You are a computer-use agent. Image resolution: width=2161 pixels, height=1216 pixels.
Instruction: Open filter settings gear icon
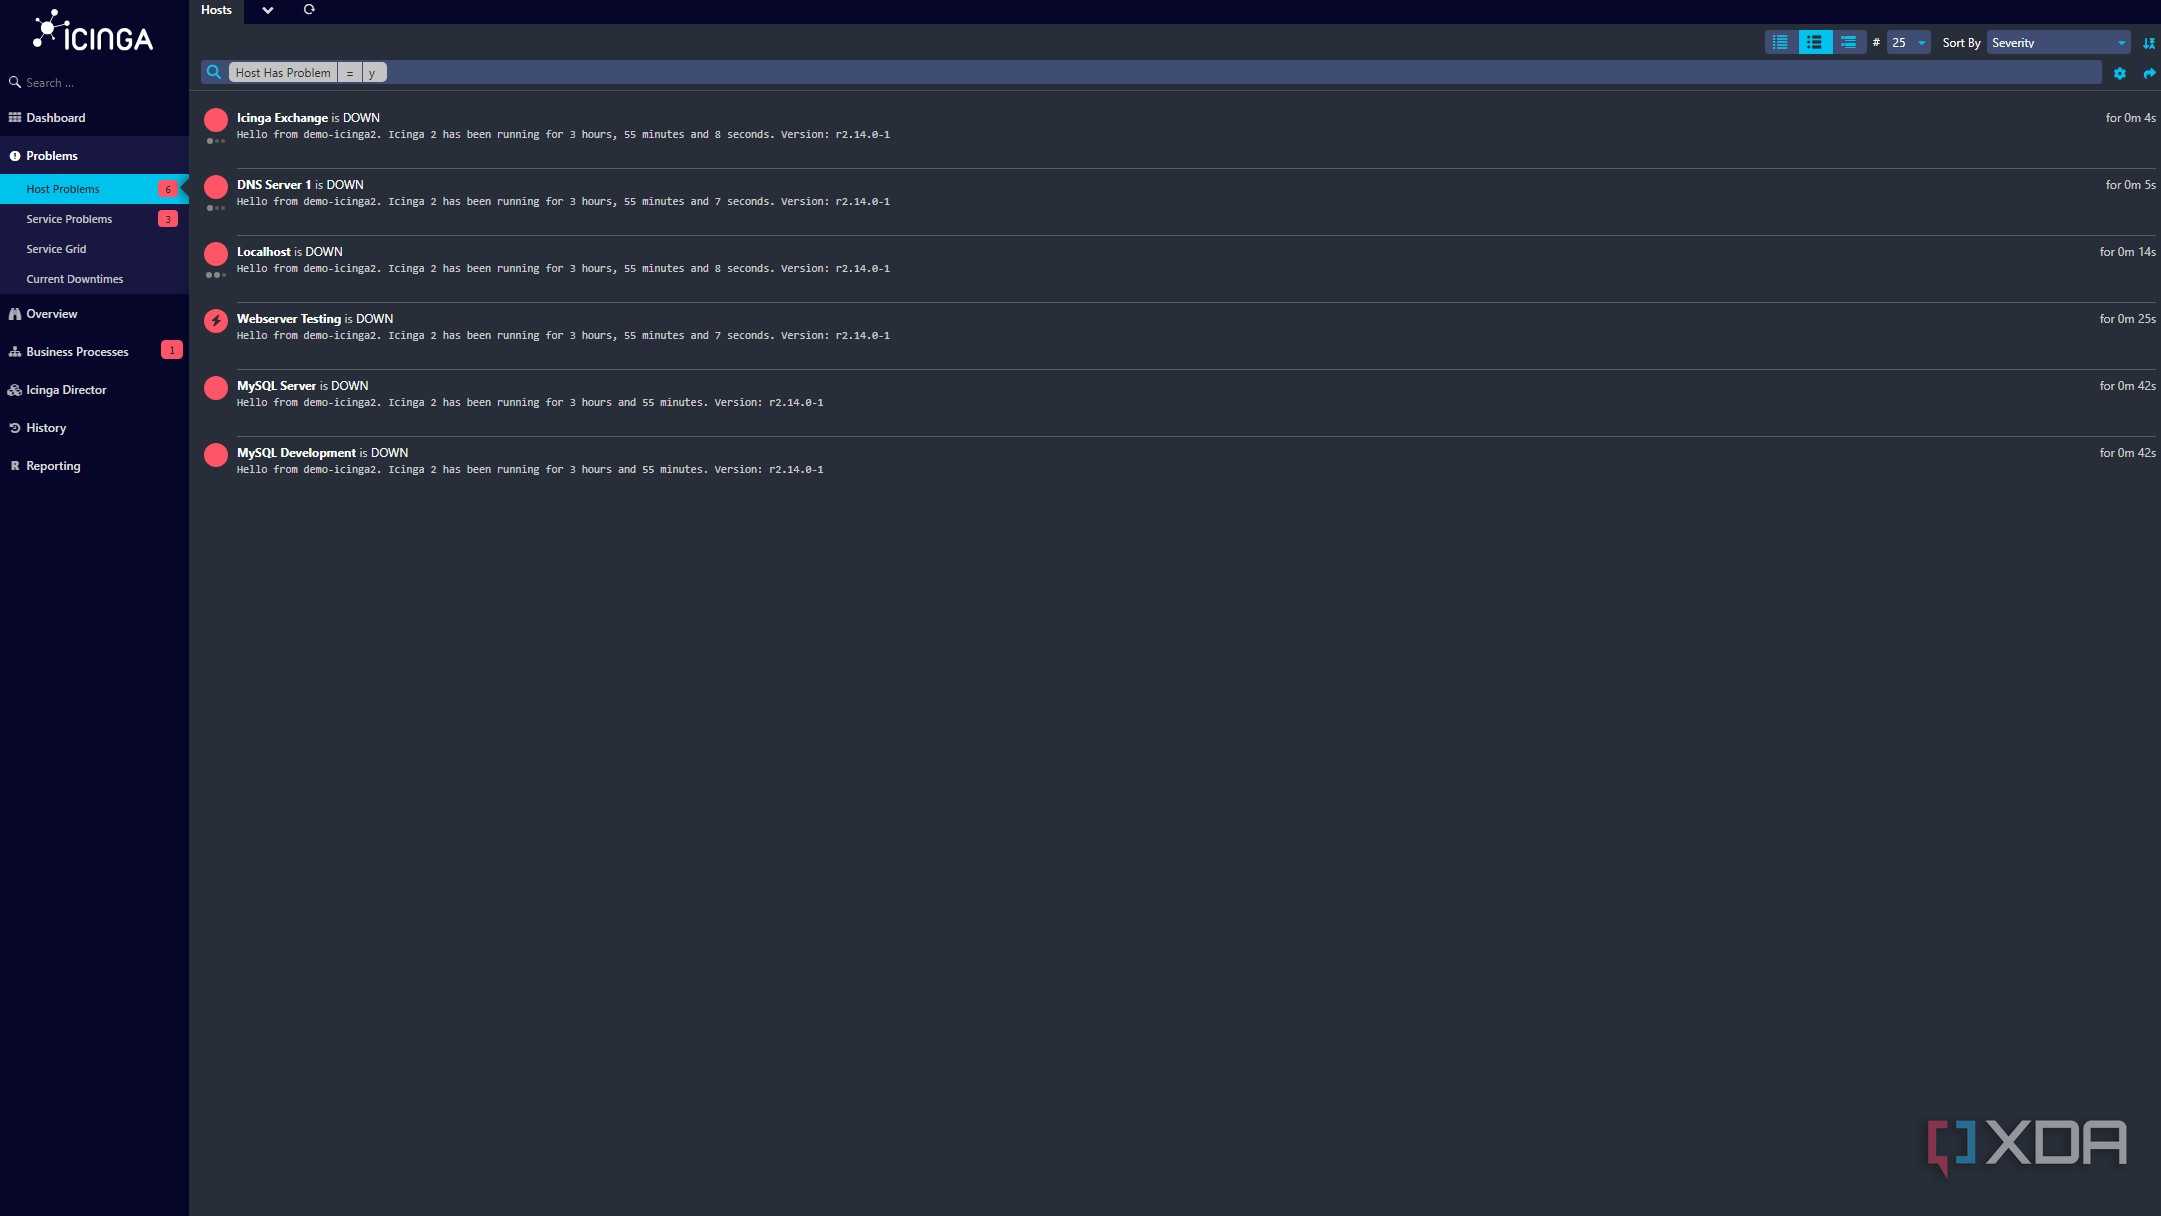(2119, 73)
